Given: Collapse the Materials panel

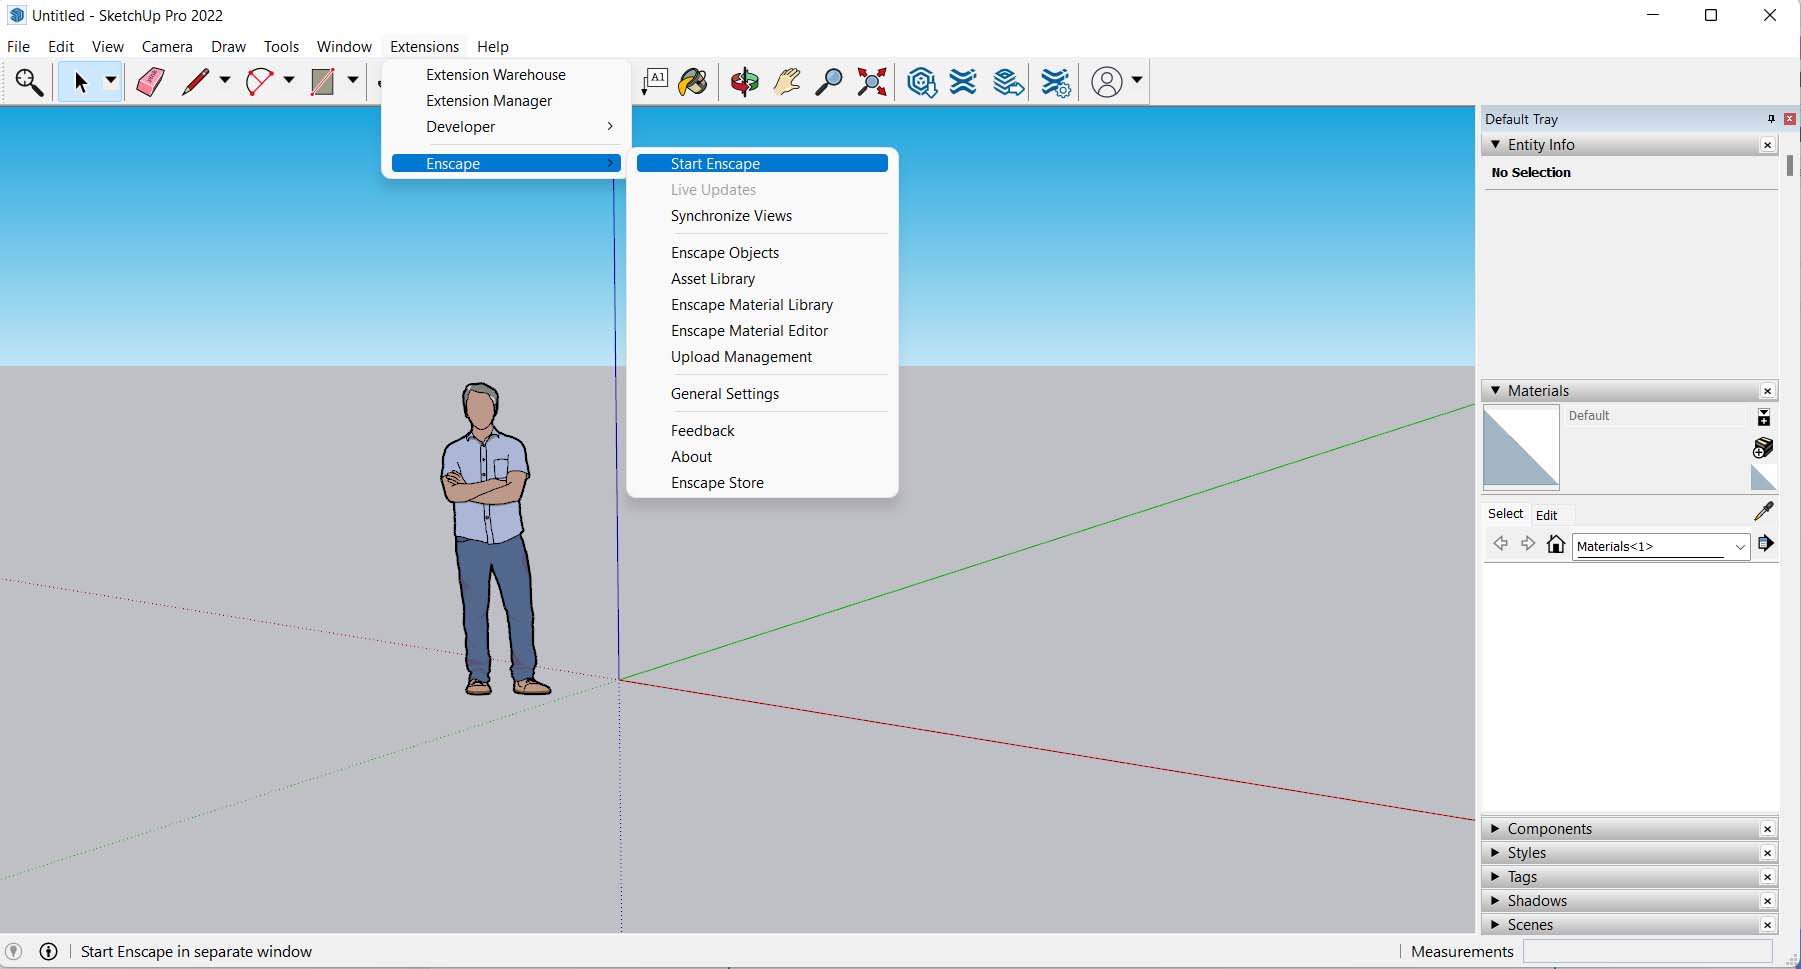Looking at the screenshot, I should point(1496,391).
